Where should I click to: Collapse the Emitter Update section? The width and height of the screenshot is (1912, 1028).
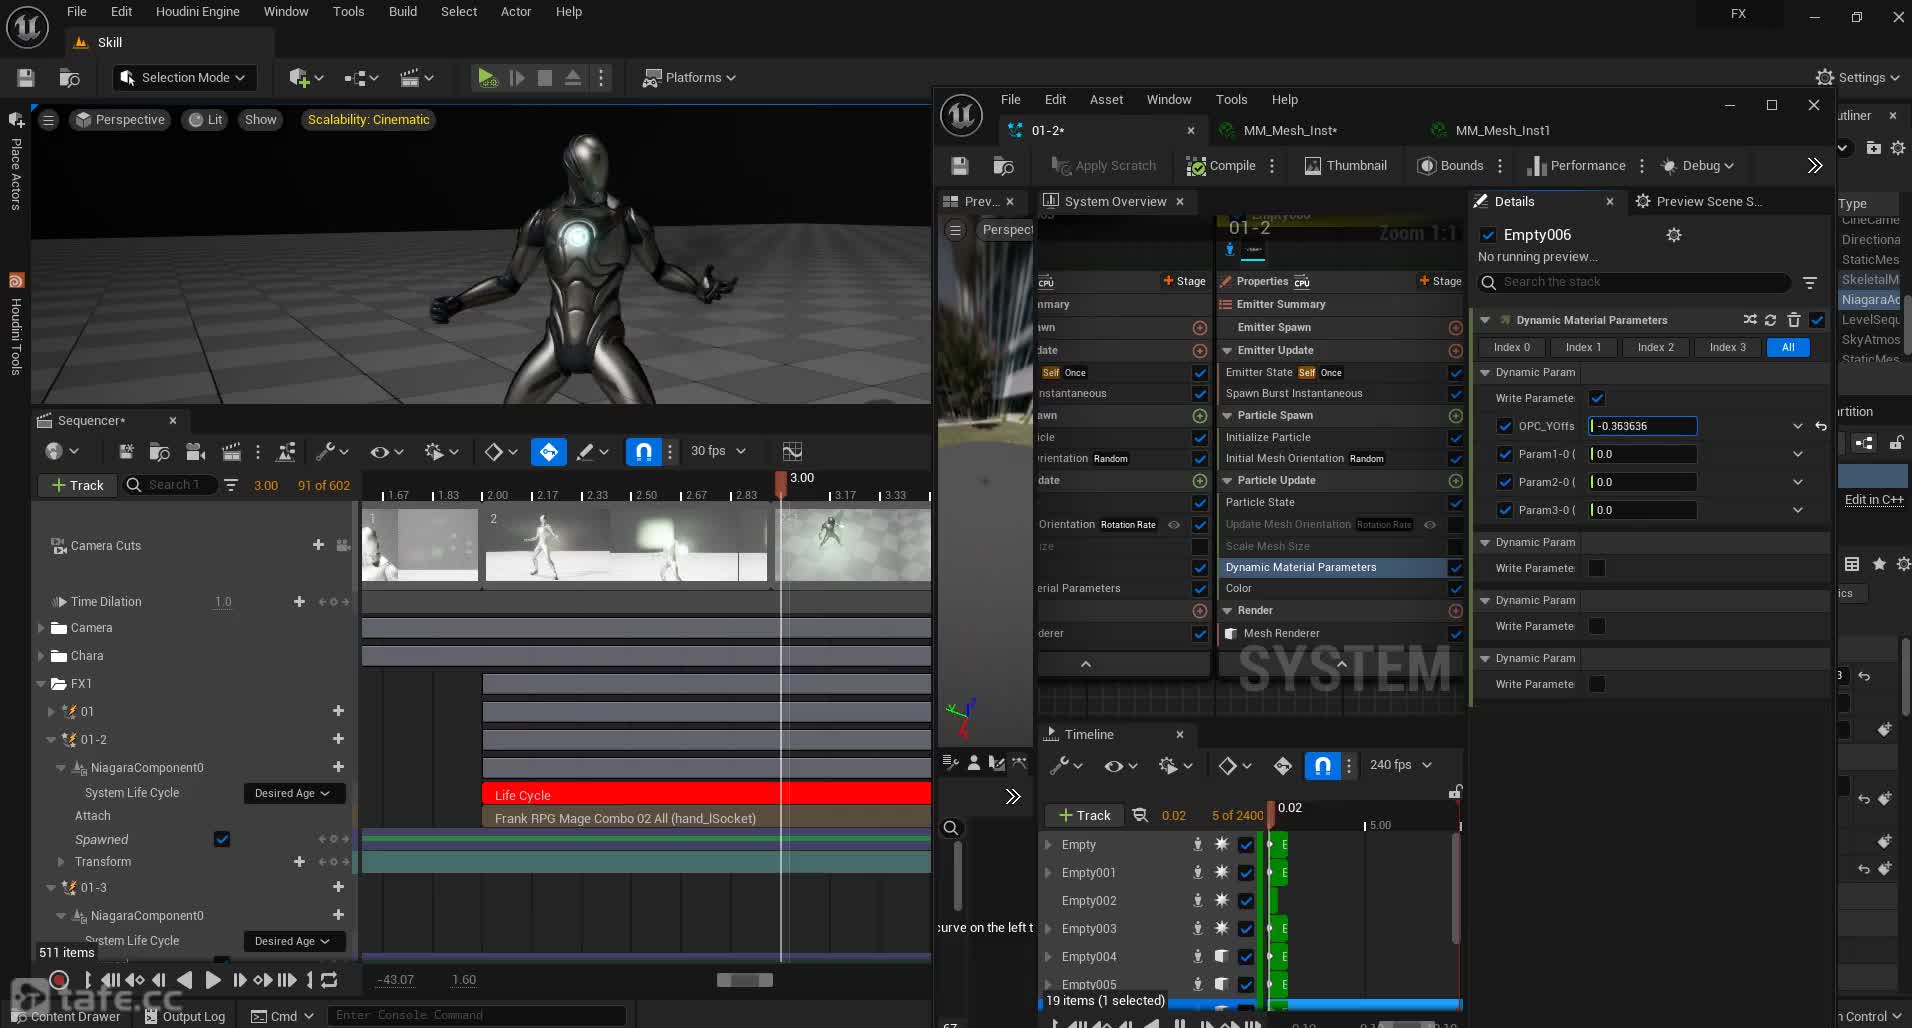coord(1227,351)
